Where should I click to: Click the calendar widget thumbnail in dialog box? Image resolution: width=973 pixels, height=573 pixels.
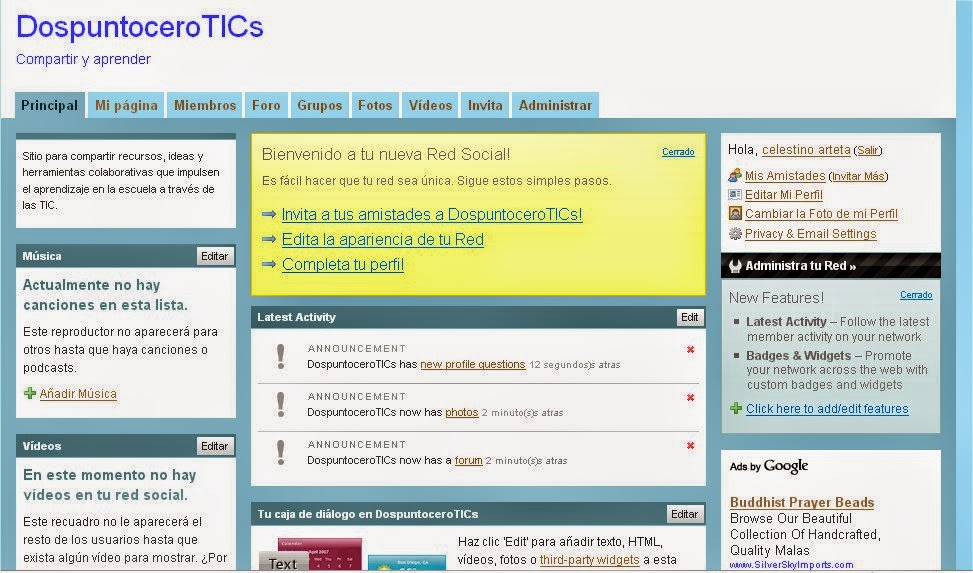[x=320, y=554]
